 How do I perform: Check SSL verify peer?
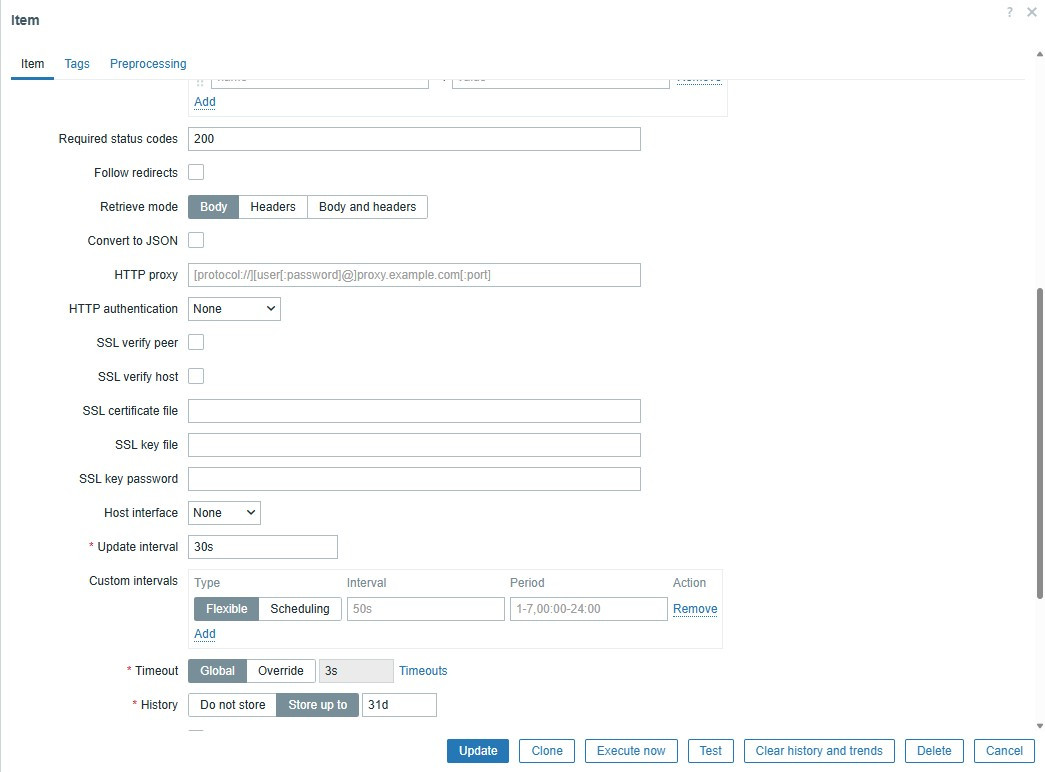[x=196, y=342]
